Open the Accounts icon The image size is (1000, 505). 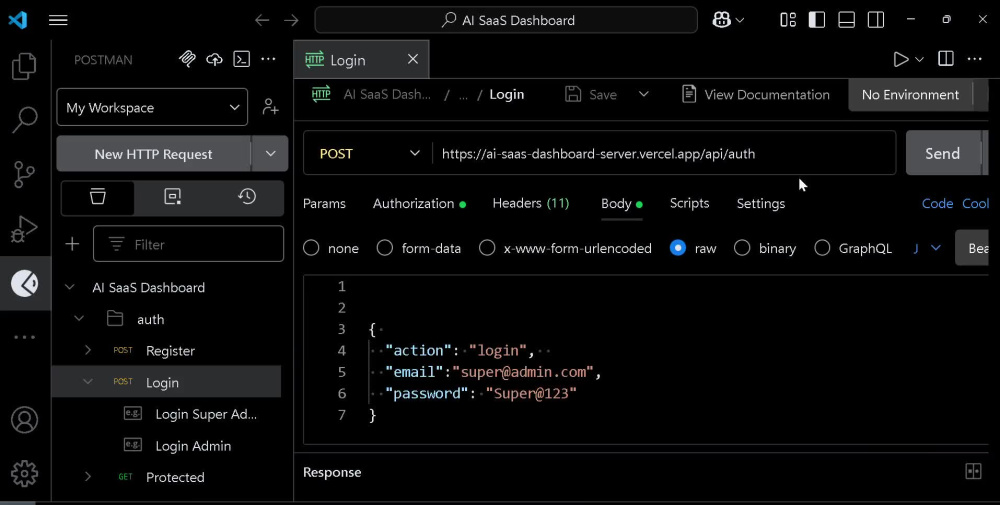(24, 420)
